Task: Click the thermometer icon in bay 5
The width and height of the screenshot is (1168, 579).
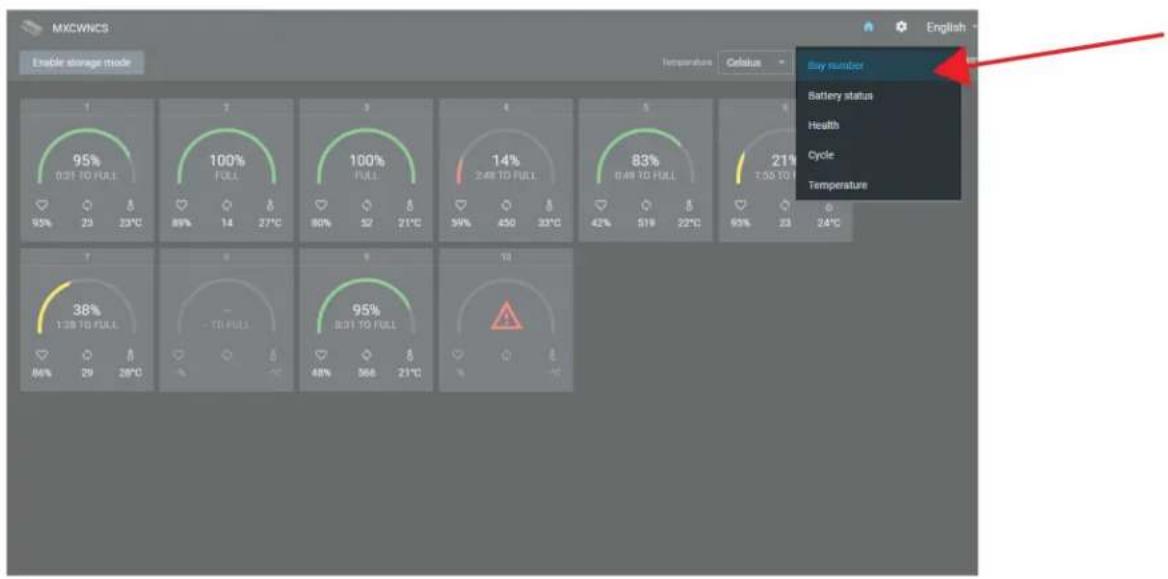Action: (x=689, y=204)
